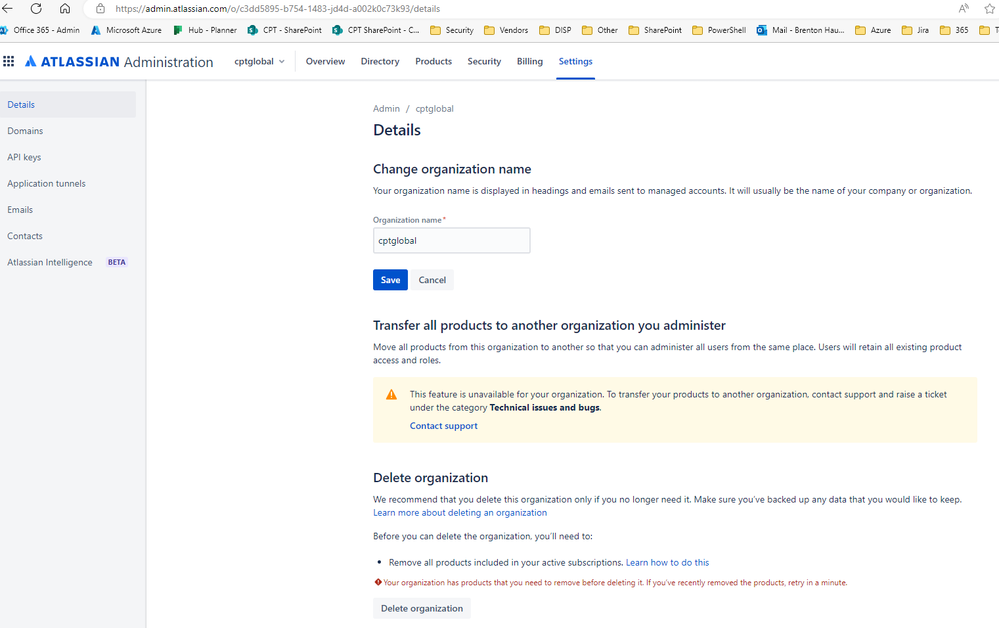Click the orange warning triangle icon
This screenshot has height=628, width=999.
click(391, 395)
